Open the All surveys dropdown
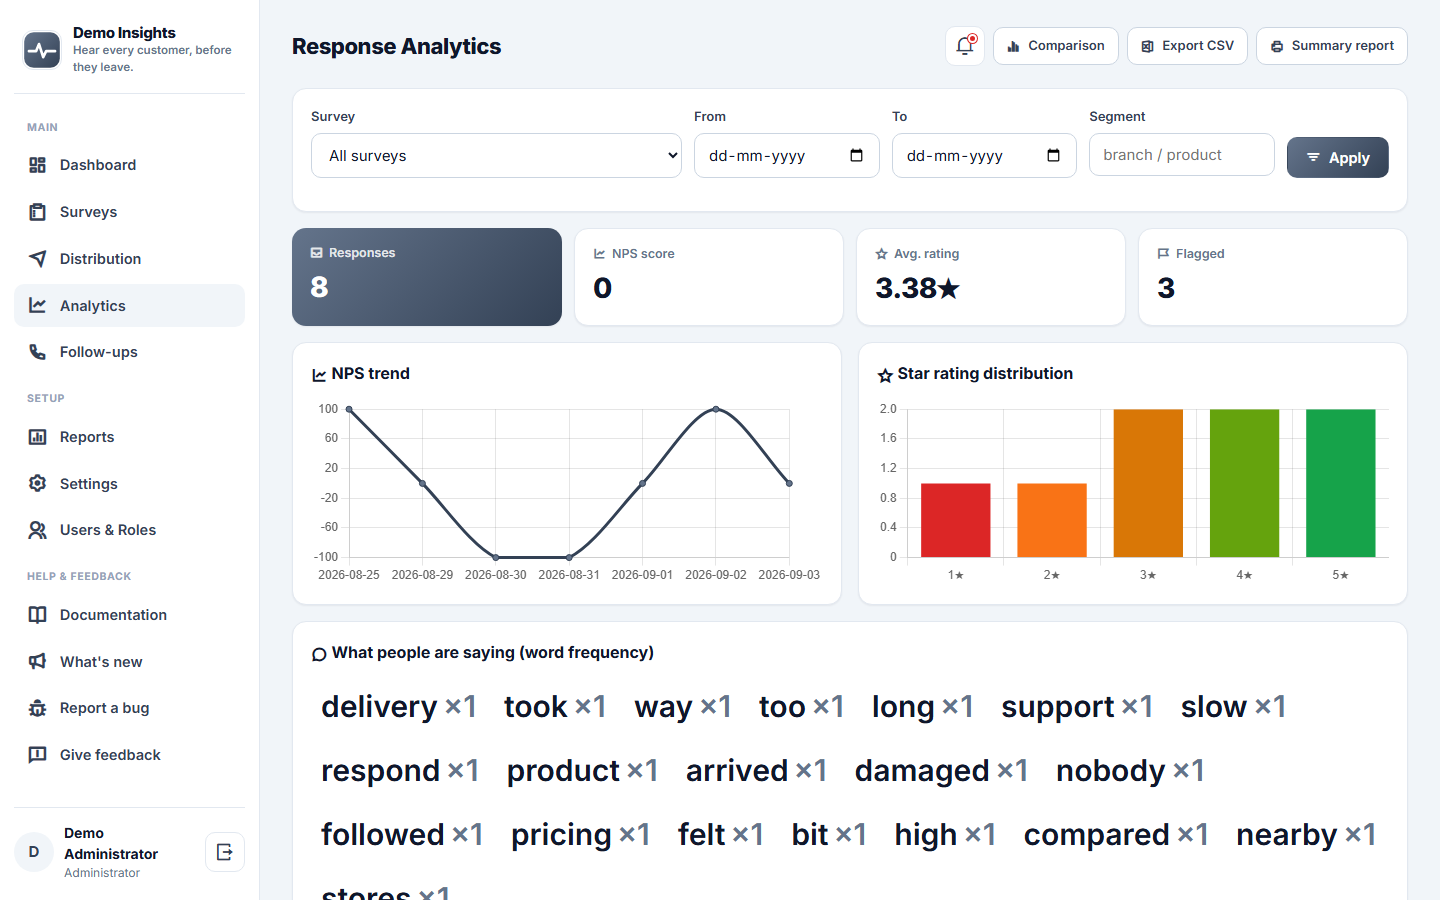Image resolution: width=1440 pixels, height=900 pixels. [496, 156]
